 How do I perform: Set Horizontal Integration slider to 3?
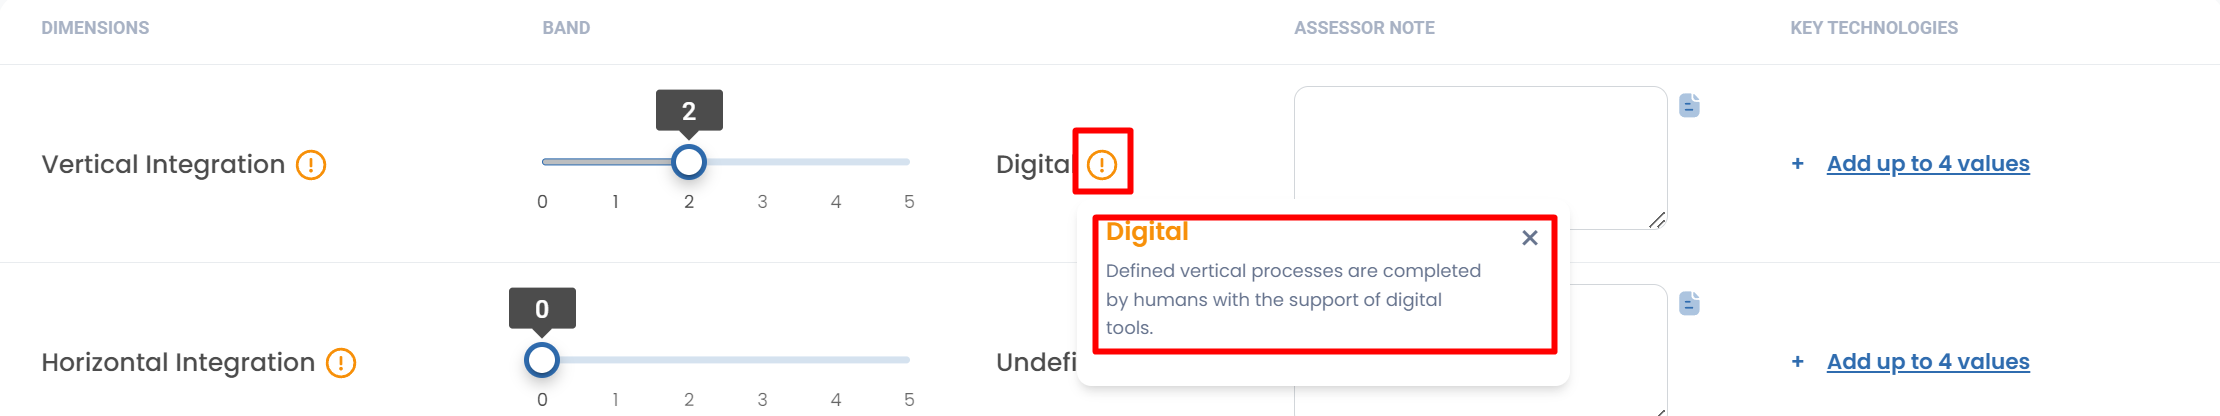762,360
